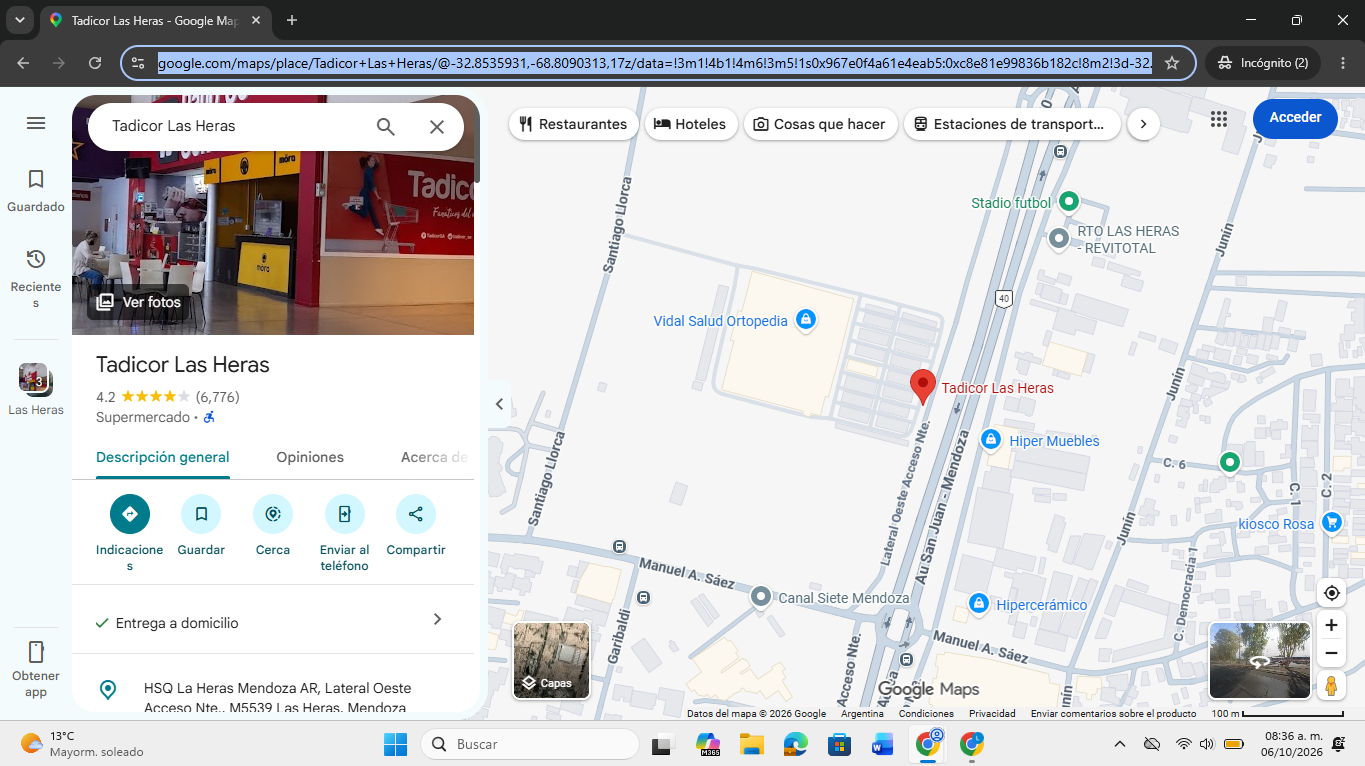This screenshot has height=766, width=1365.
Task: Search with the magnifier icon
Action: coord(386,127)
